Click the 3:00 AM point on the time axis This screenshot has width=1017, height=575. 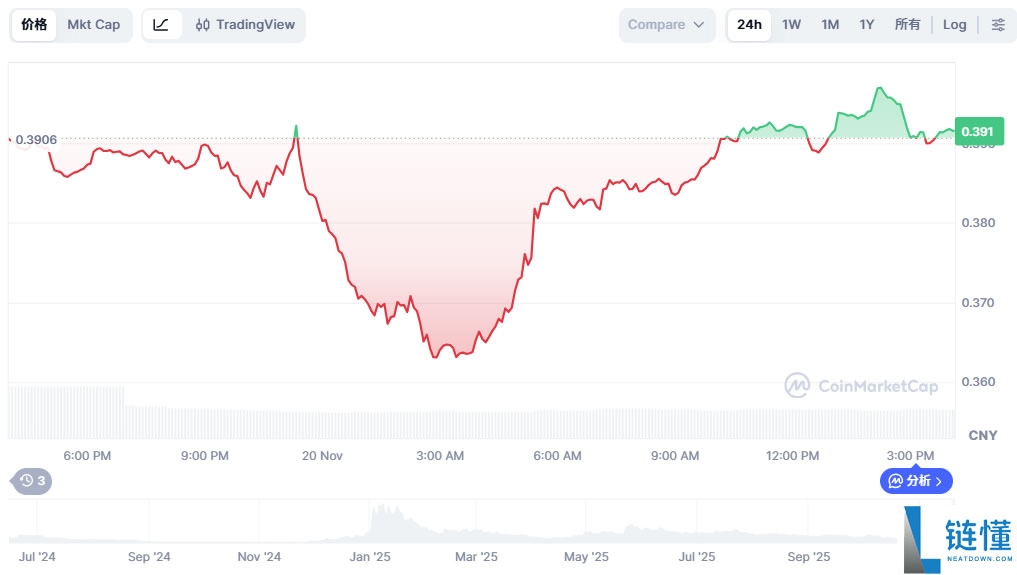pos(440,456)
